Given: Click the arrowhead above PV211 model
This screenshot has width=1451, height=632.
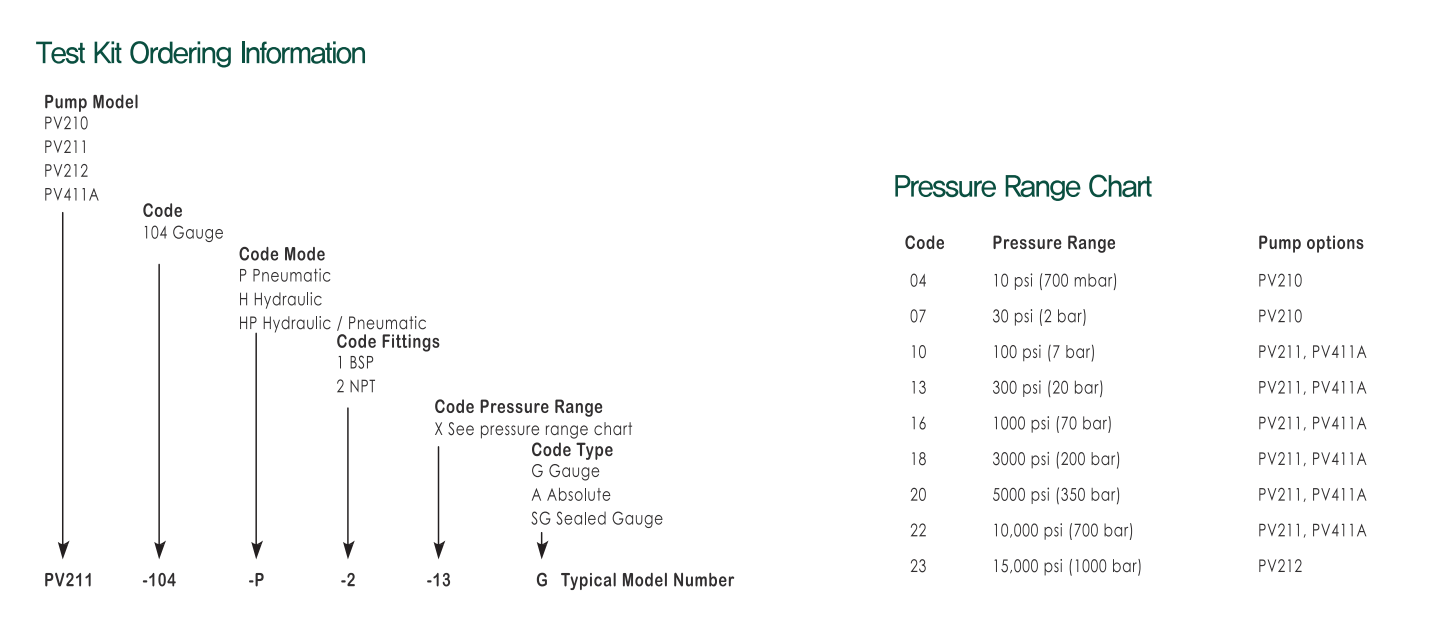Looking at the screenshot, I should point(63,550).
